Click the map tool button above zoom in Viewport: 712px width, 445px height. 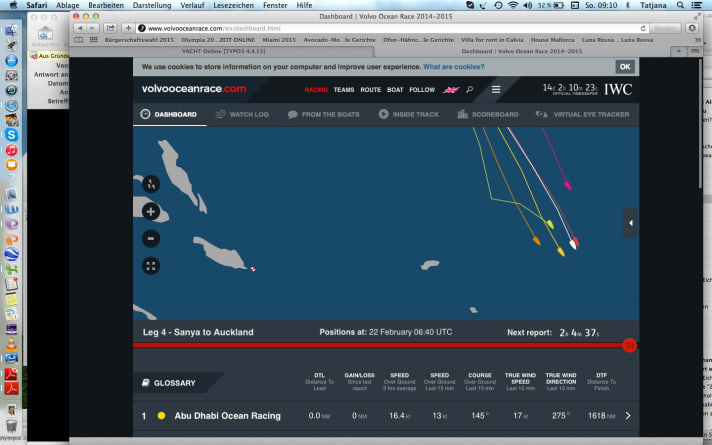point(151,184)
